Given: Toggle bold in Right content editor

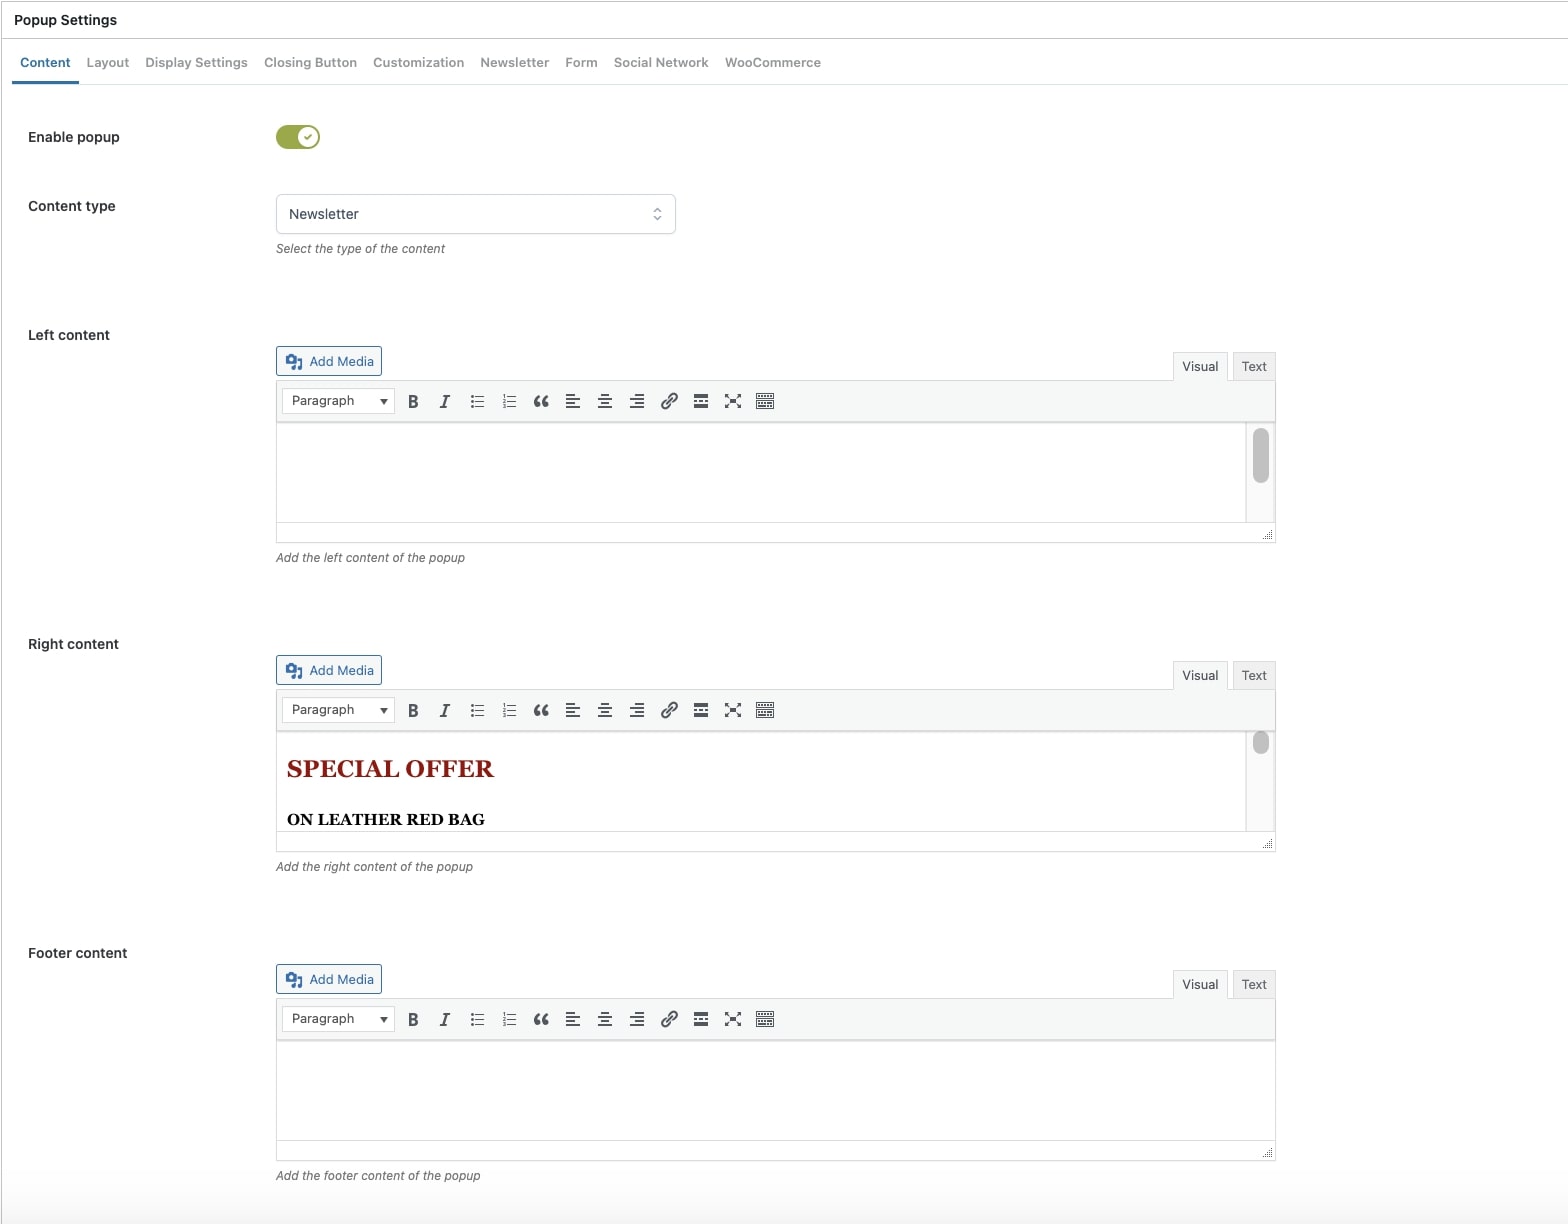Looking at the screenshot, I should pos(413,710).
